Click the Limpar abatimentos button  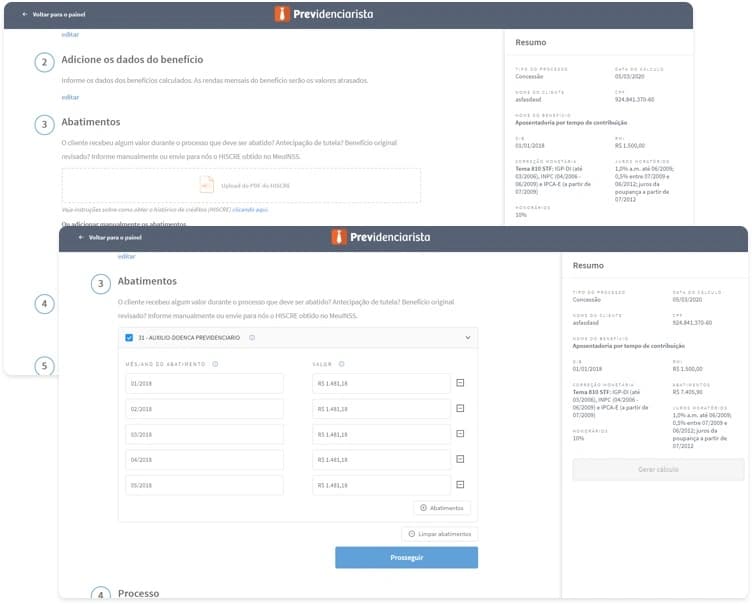coord(440,534)
